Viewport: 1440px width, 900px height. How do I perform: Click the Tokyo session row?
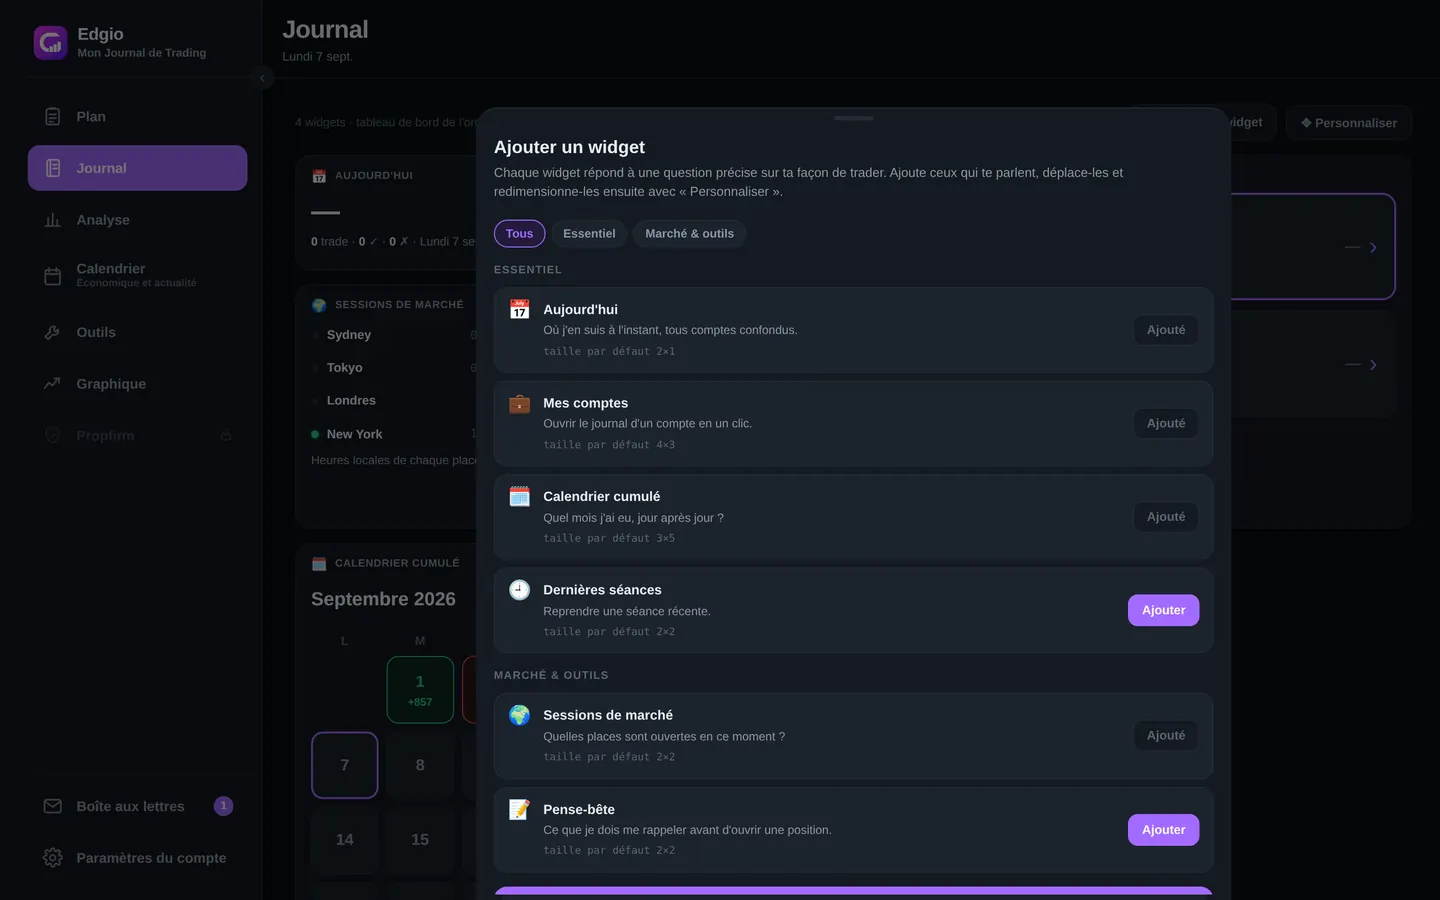[393, 368]
